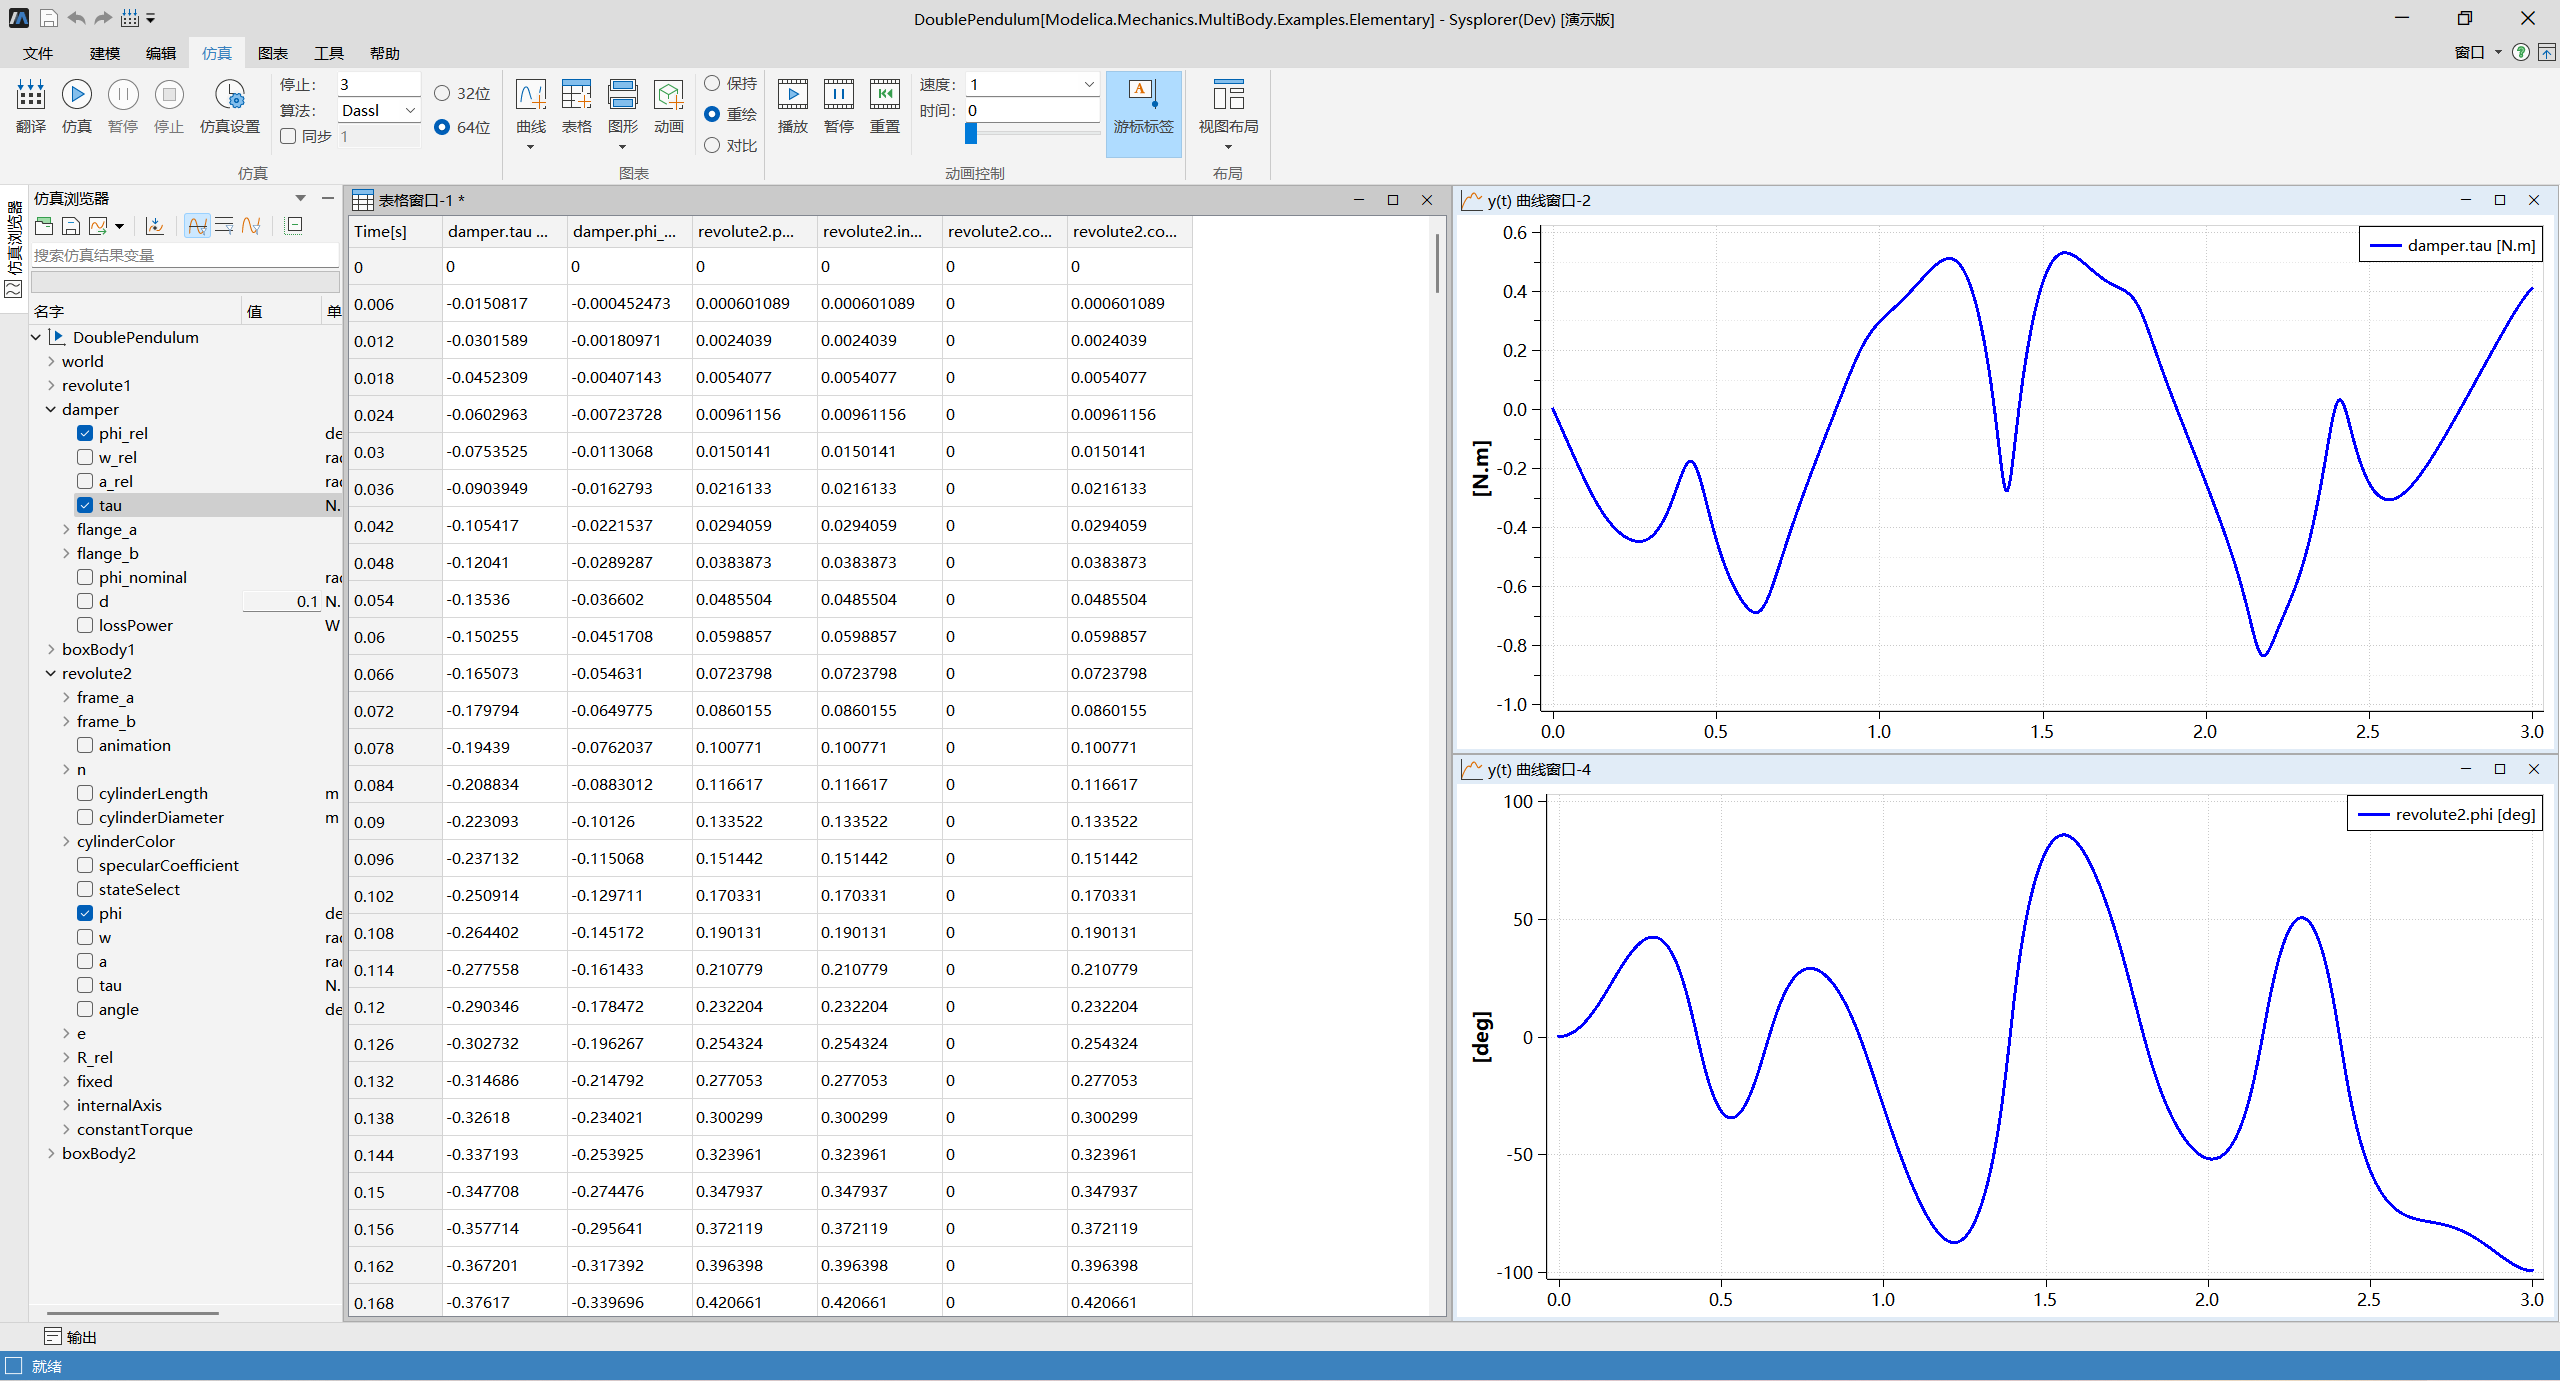Open the 建模 menu
This screenshot has width=2560, height=1381.
[x=104, y=53]
